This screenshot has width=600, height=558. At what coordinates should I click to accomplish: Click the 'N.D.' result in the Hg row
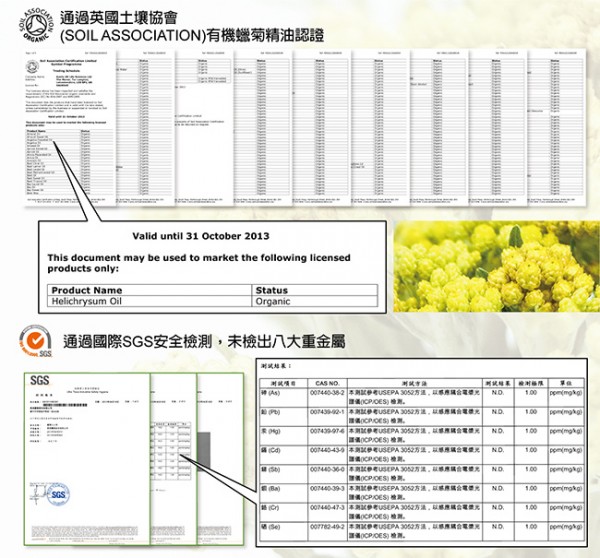(x=497, y=431)
